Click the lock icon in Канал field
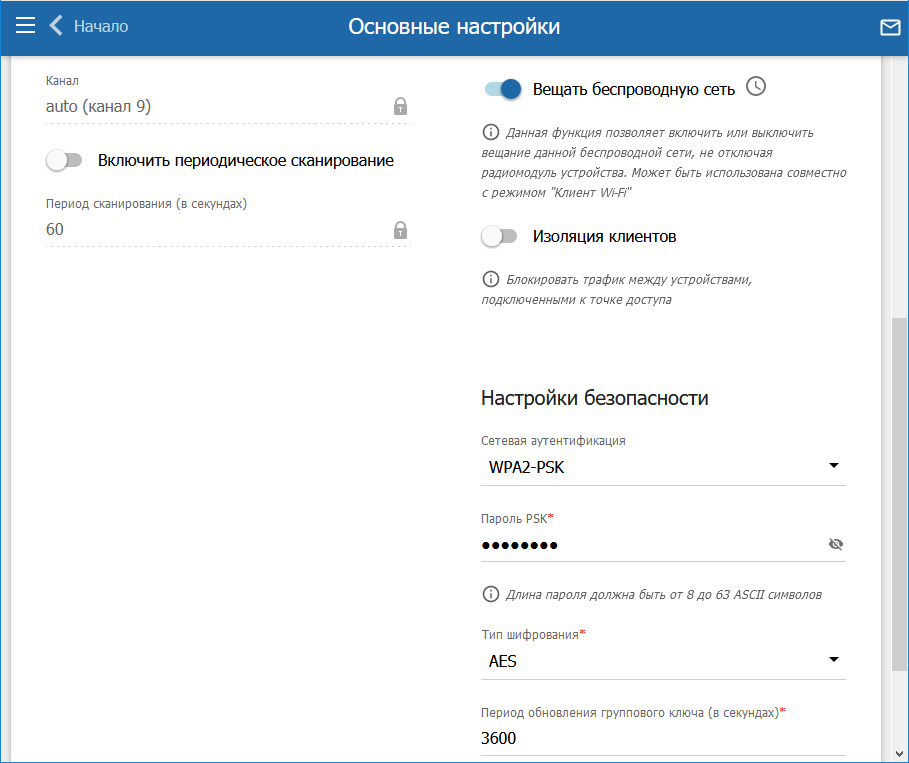This screenshot has height=763, width=909. coord(400,107)
